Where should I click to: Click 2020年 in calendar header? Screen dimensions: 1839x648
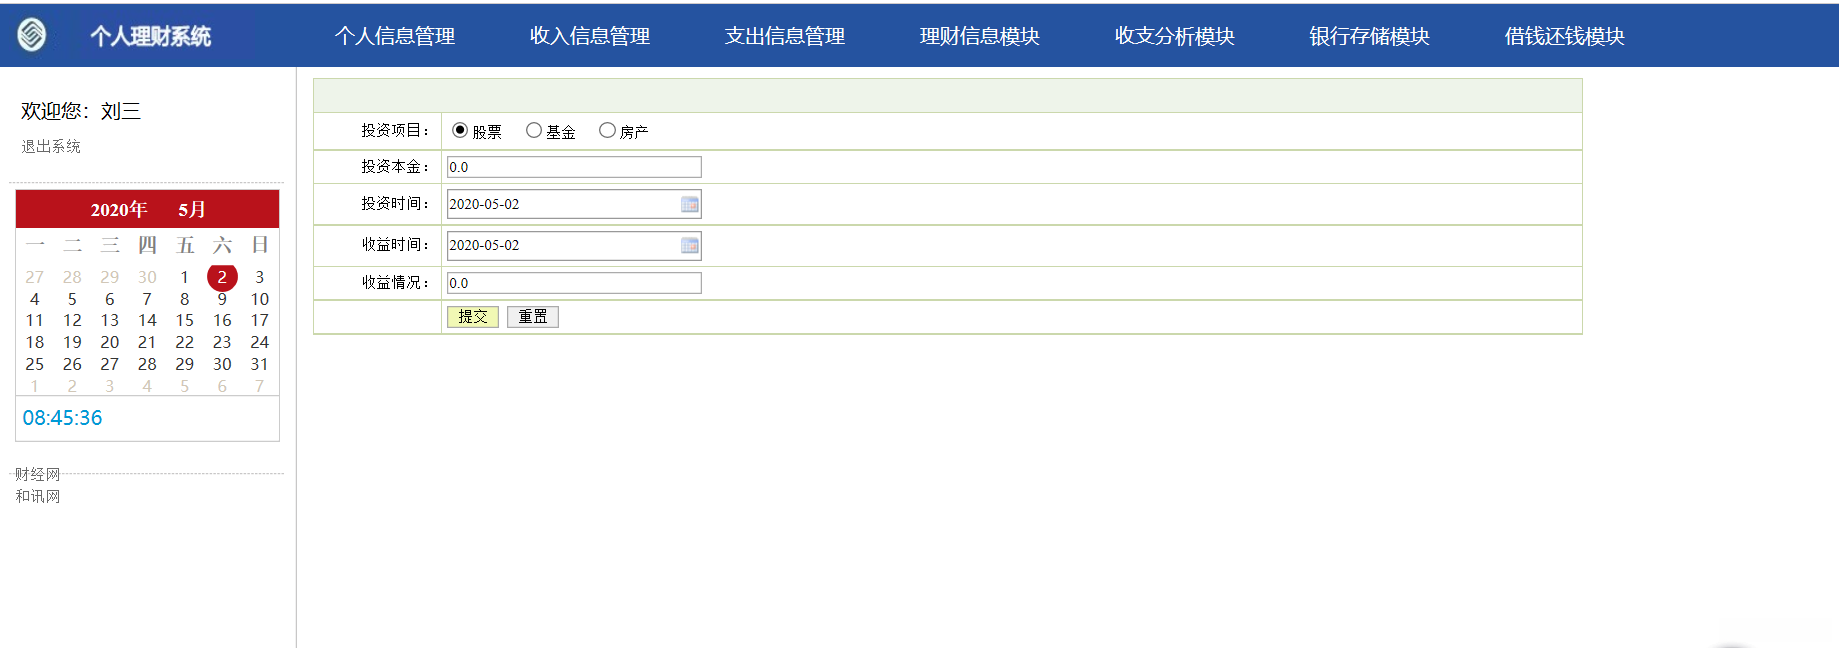coord(119,209)
